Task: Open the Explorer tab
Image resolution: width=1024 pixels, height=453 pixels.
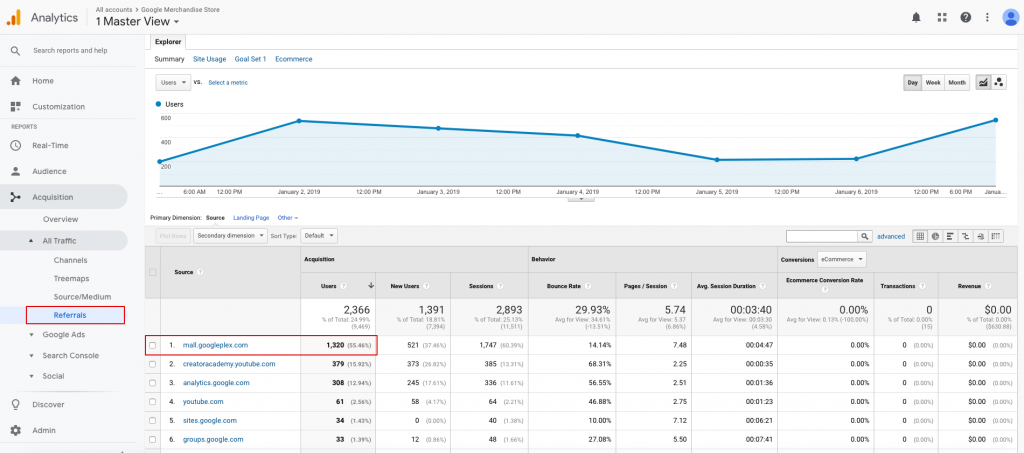Action: click(x=168, y=42)
